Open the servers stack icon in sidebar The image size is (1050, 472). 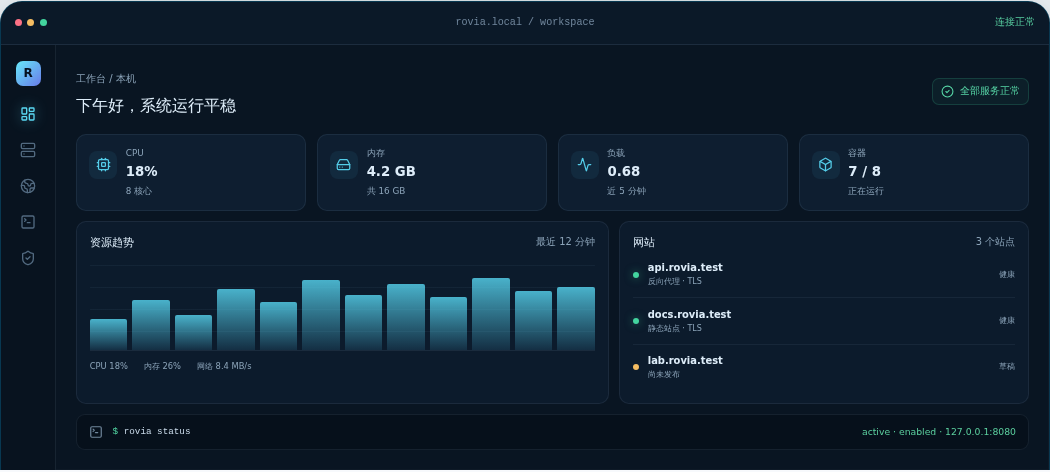[28, 150]
